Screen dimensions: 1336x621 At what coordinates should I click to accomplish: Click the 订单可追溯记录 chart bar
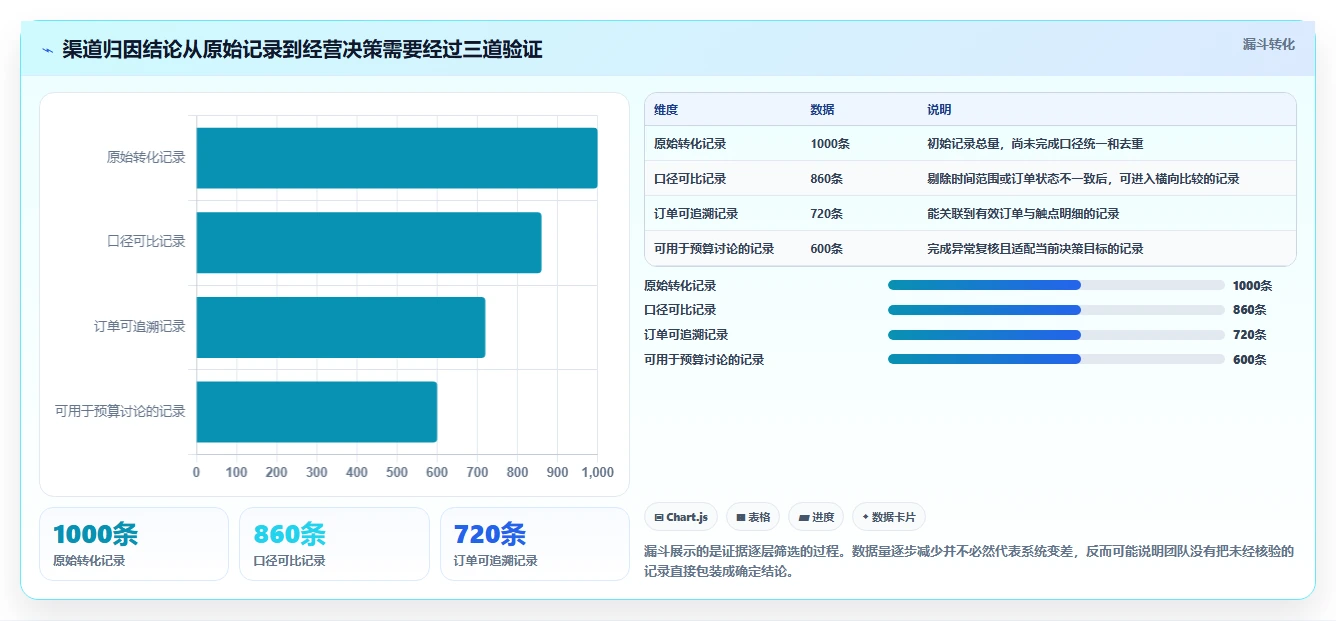341,327
